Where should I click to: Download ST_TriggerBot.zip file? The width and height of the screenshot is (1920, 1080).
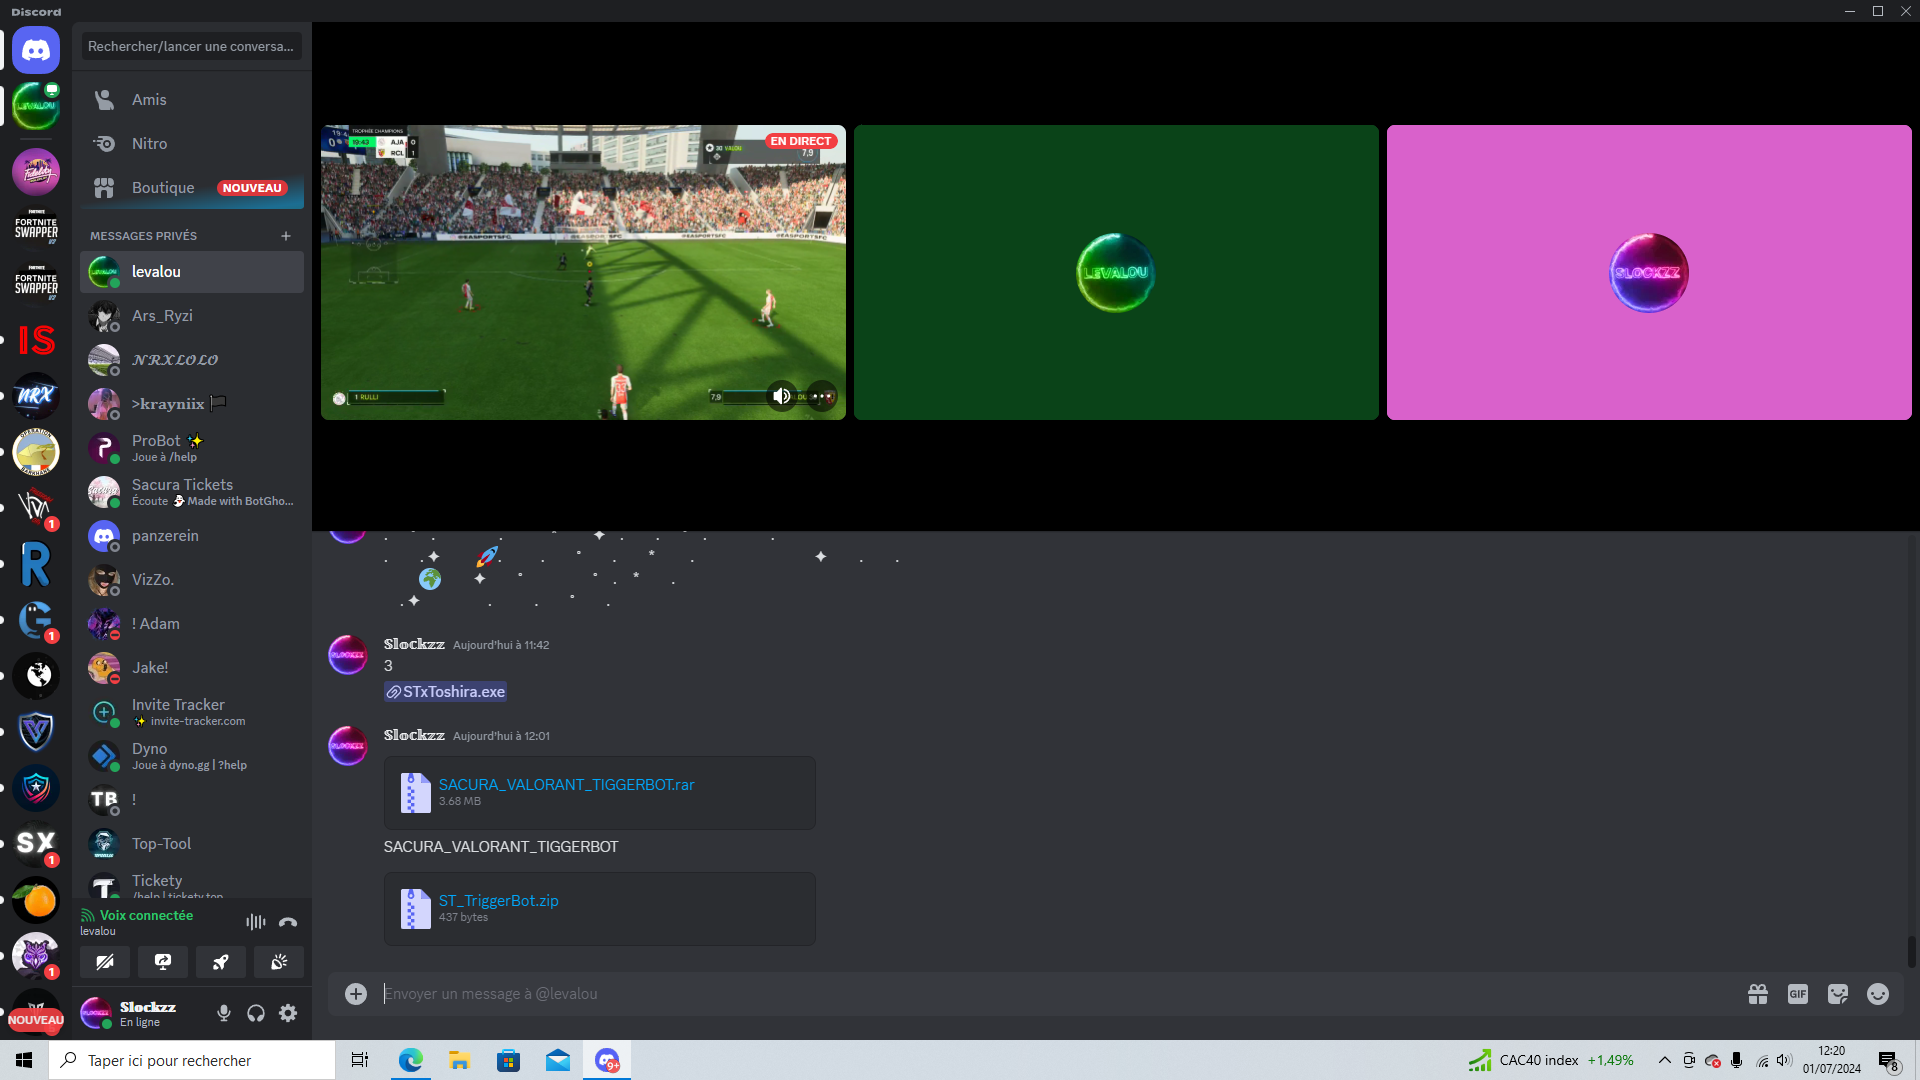coord(498,901)
